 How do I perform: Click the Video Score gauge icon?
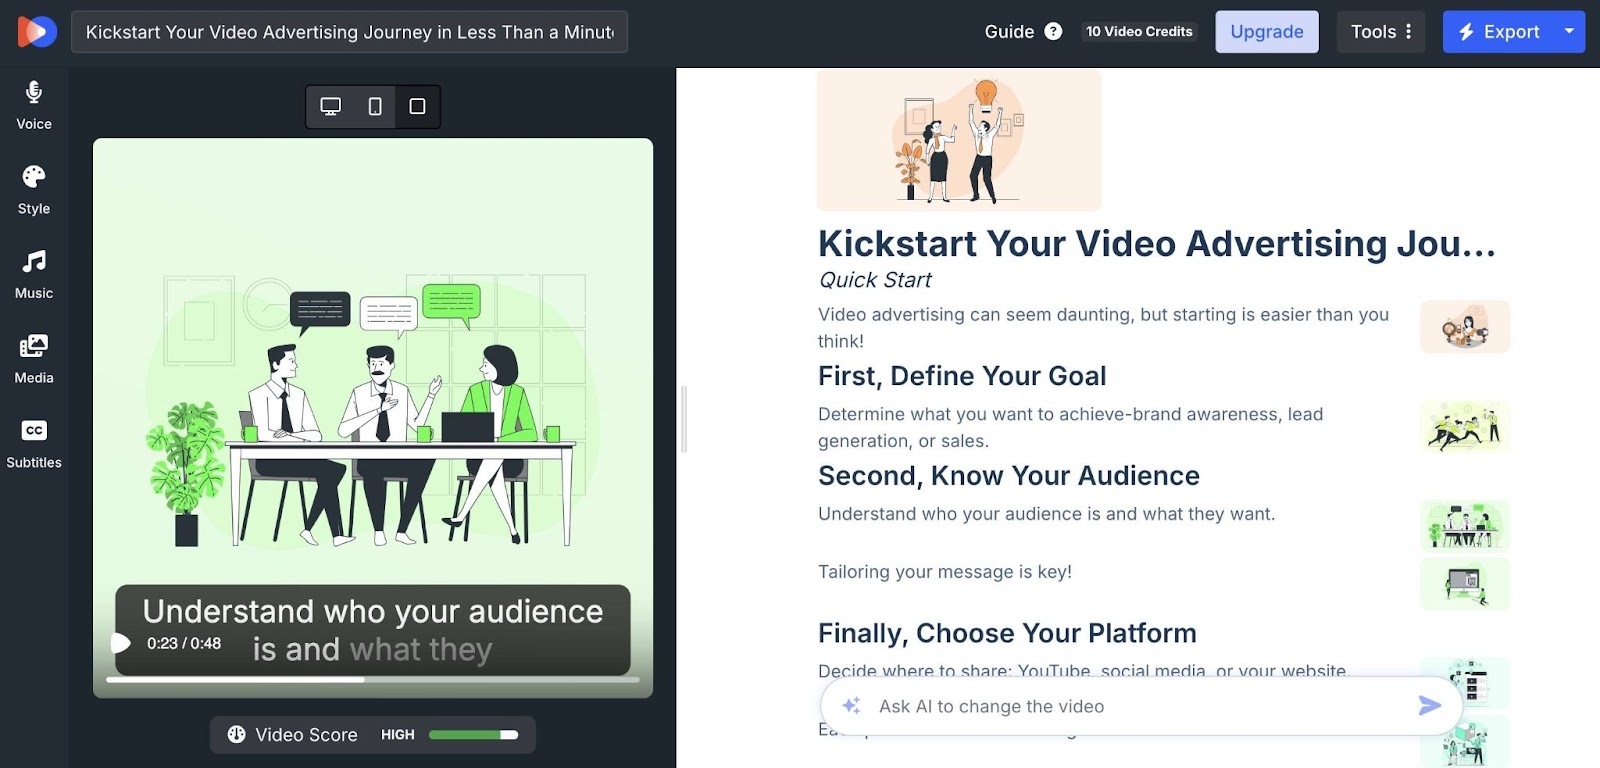pos(237,735)
